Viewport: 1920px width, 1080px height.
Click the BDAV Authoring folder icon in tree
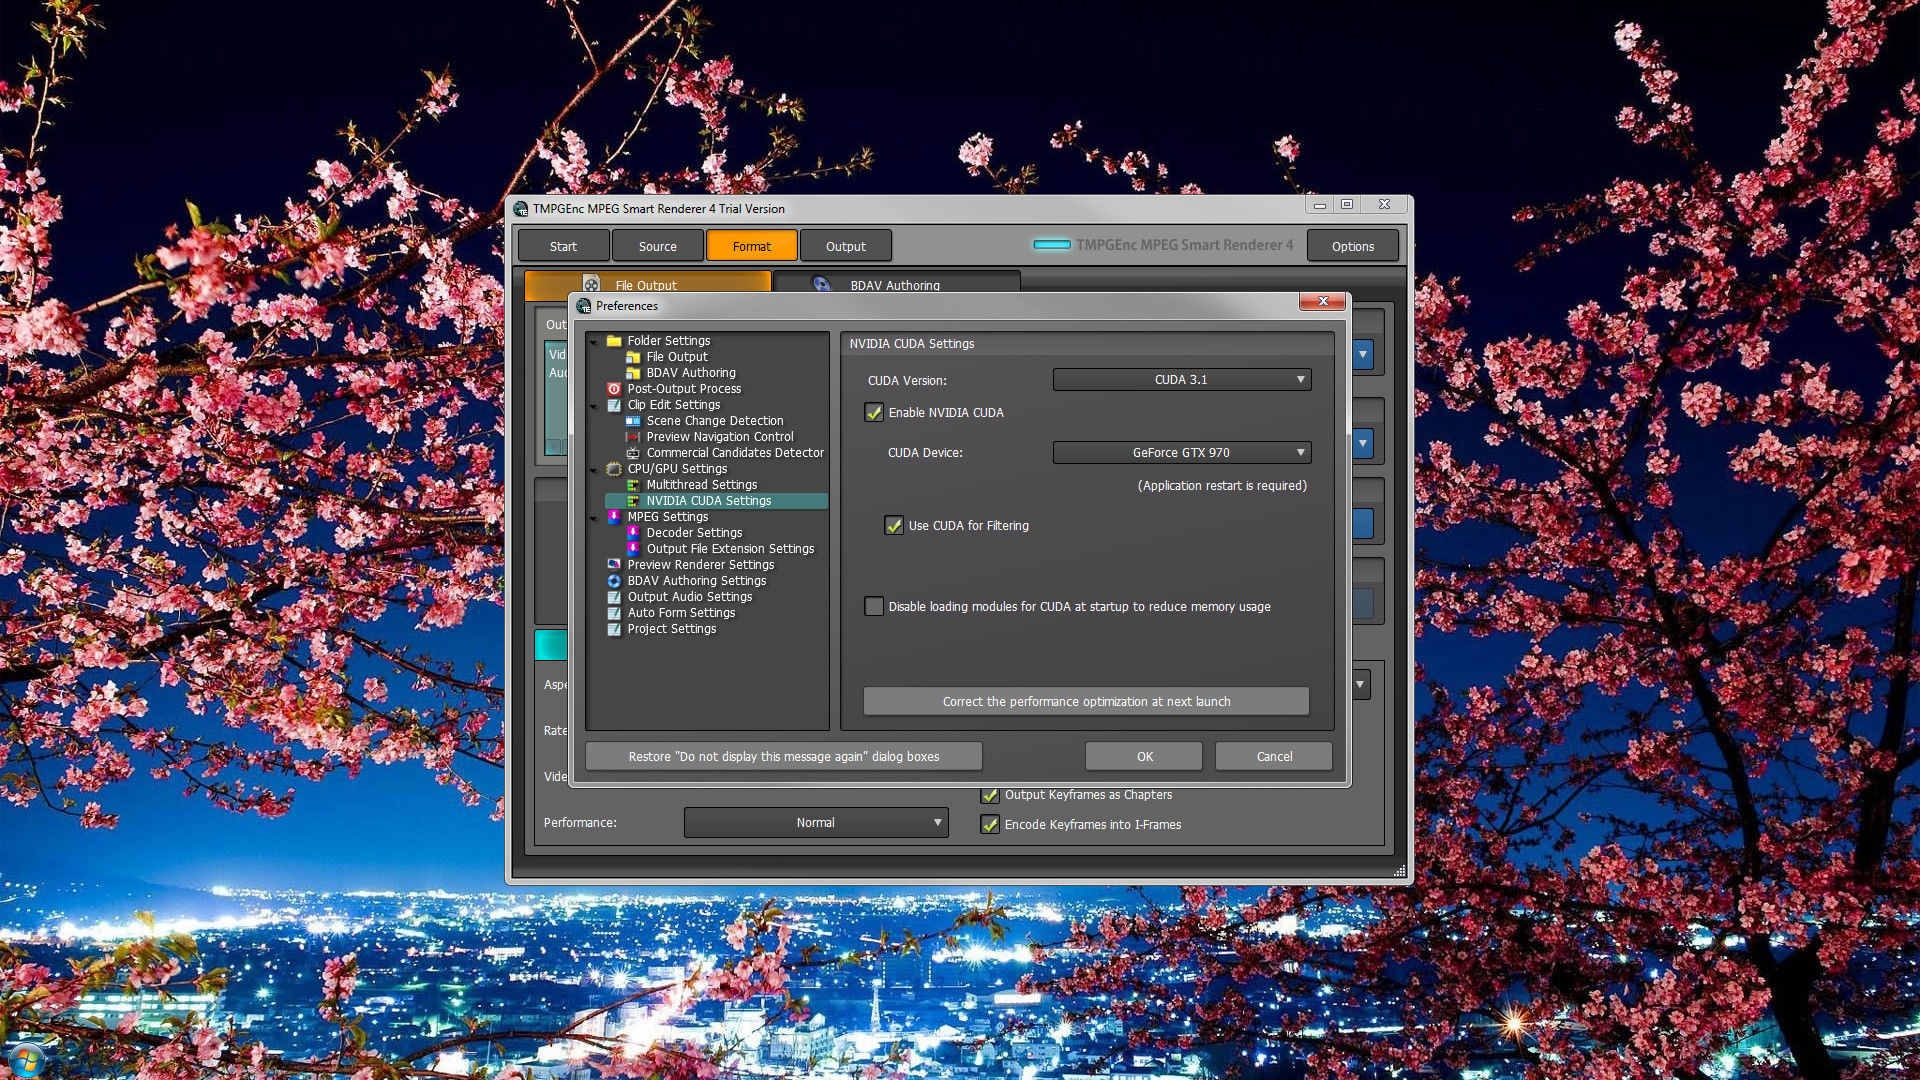click(633, 373)
